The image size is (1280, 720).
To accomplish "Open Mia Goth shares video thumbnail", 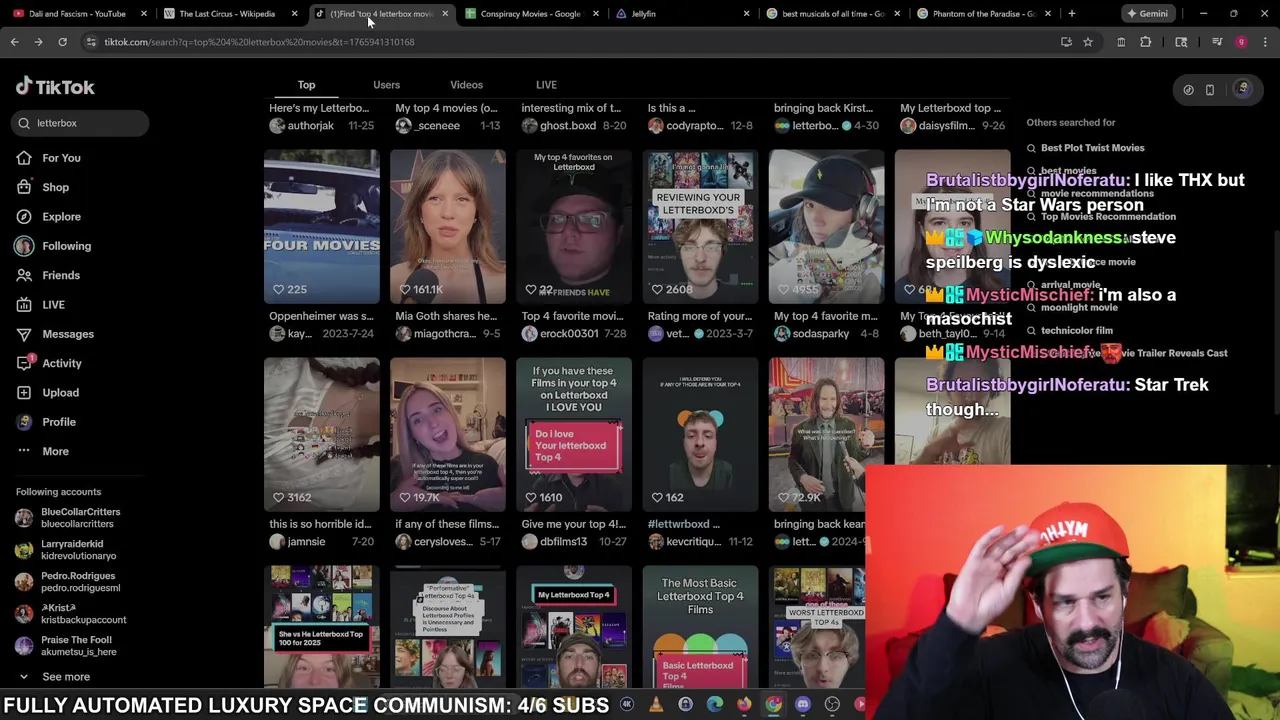I will (448, 227).
